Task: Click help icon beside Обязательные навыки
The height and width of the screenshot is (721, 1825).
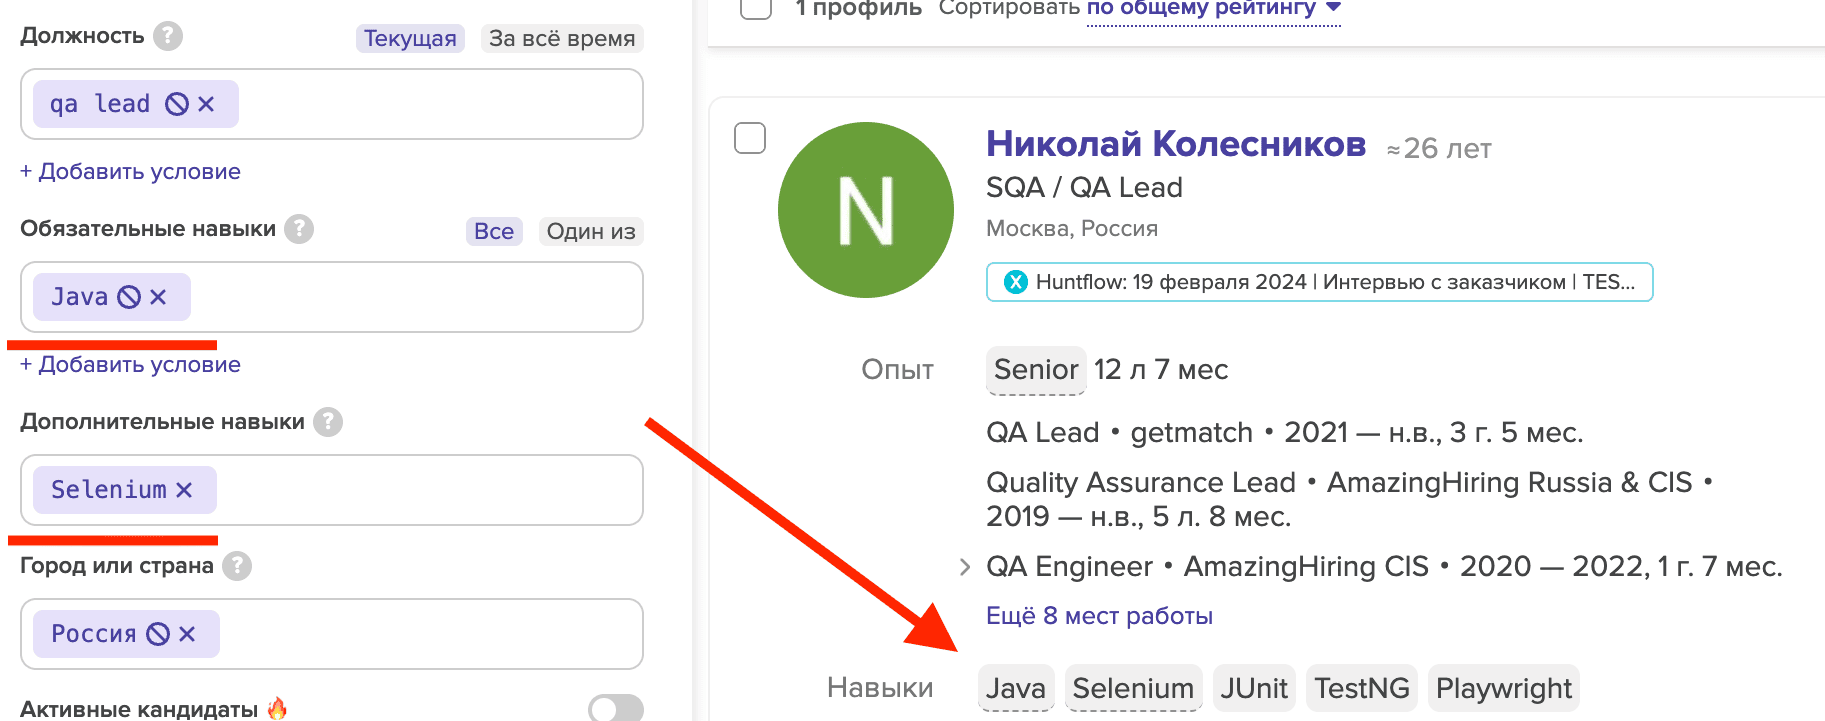Action: point(298,229)
